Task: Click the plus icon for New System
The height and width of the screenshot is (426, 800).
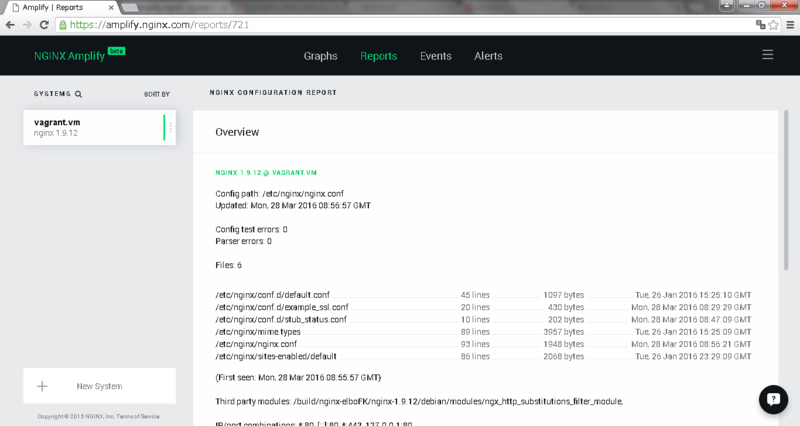Action: pos(42,386)
